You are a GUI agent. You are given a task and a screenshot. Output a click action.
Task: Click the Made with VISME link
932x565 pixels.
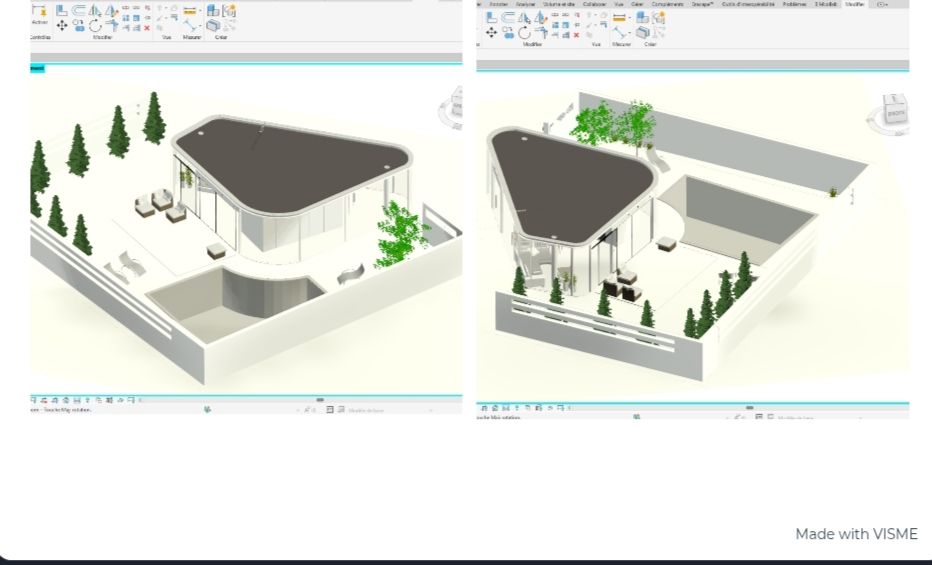856,534
